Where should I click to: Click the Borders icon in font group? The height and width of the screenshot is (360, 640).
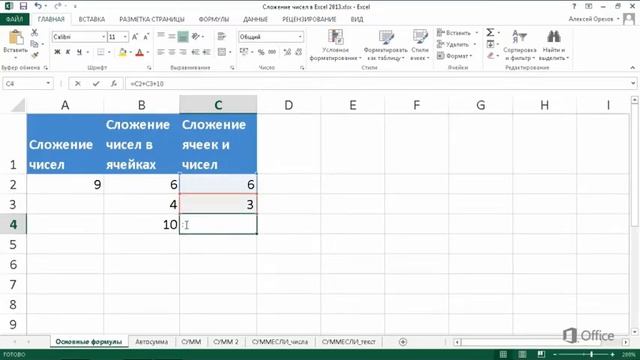point(100,52)
